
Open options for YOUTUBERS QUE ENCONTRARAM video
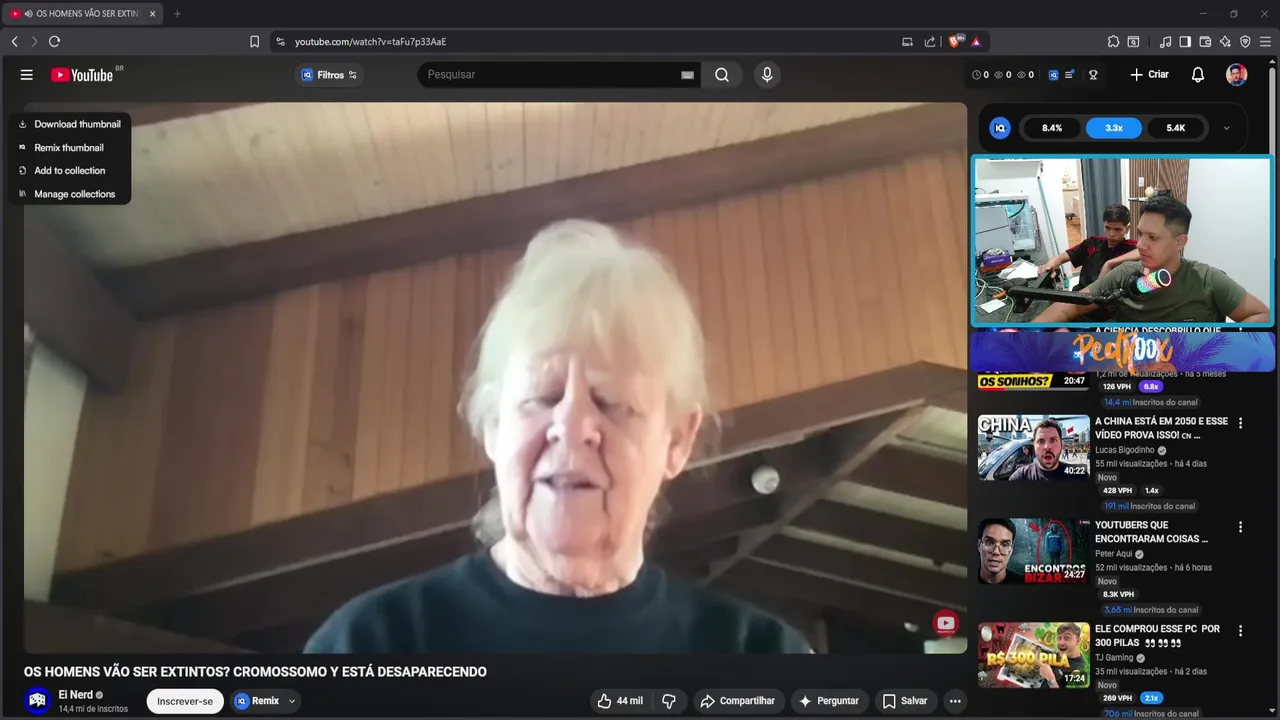(1240, 527)
